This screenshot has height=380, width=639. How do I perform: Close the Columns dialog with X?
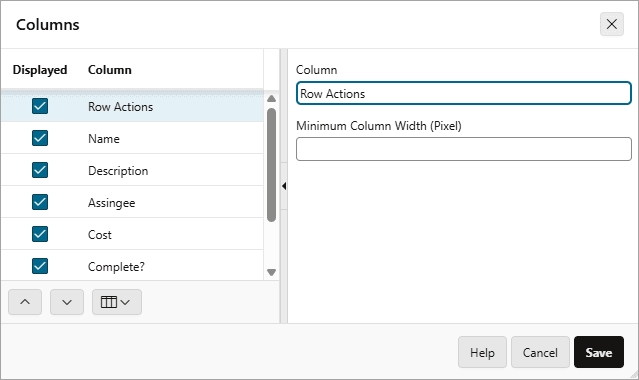coord(612,24)
